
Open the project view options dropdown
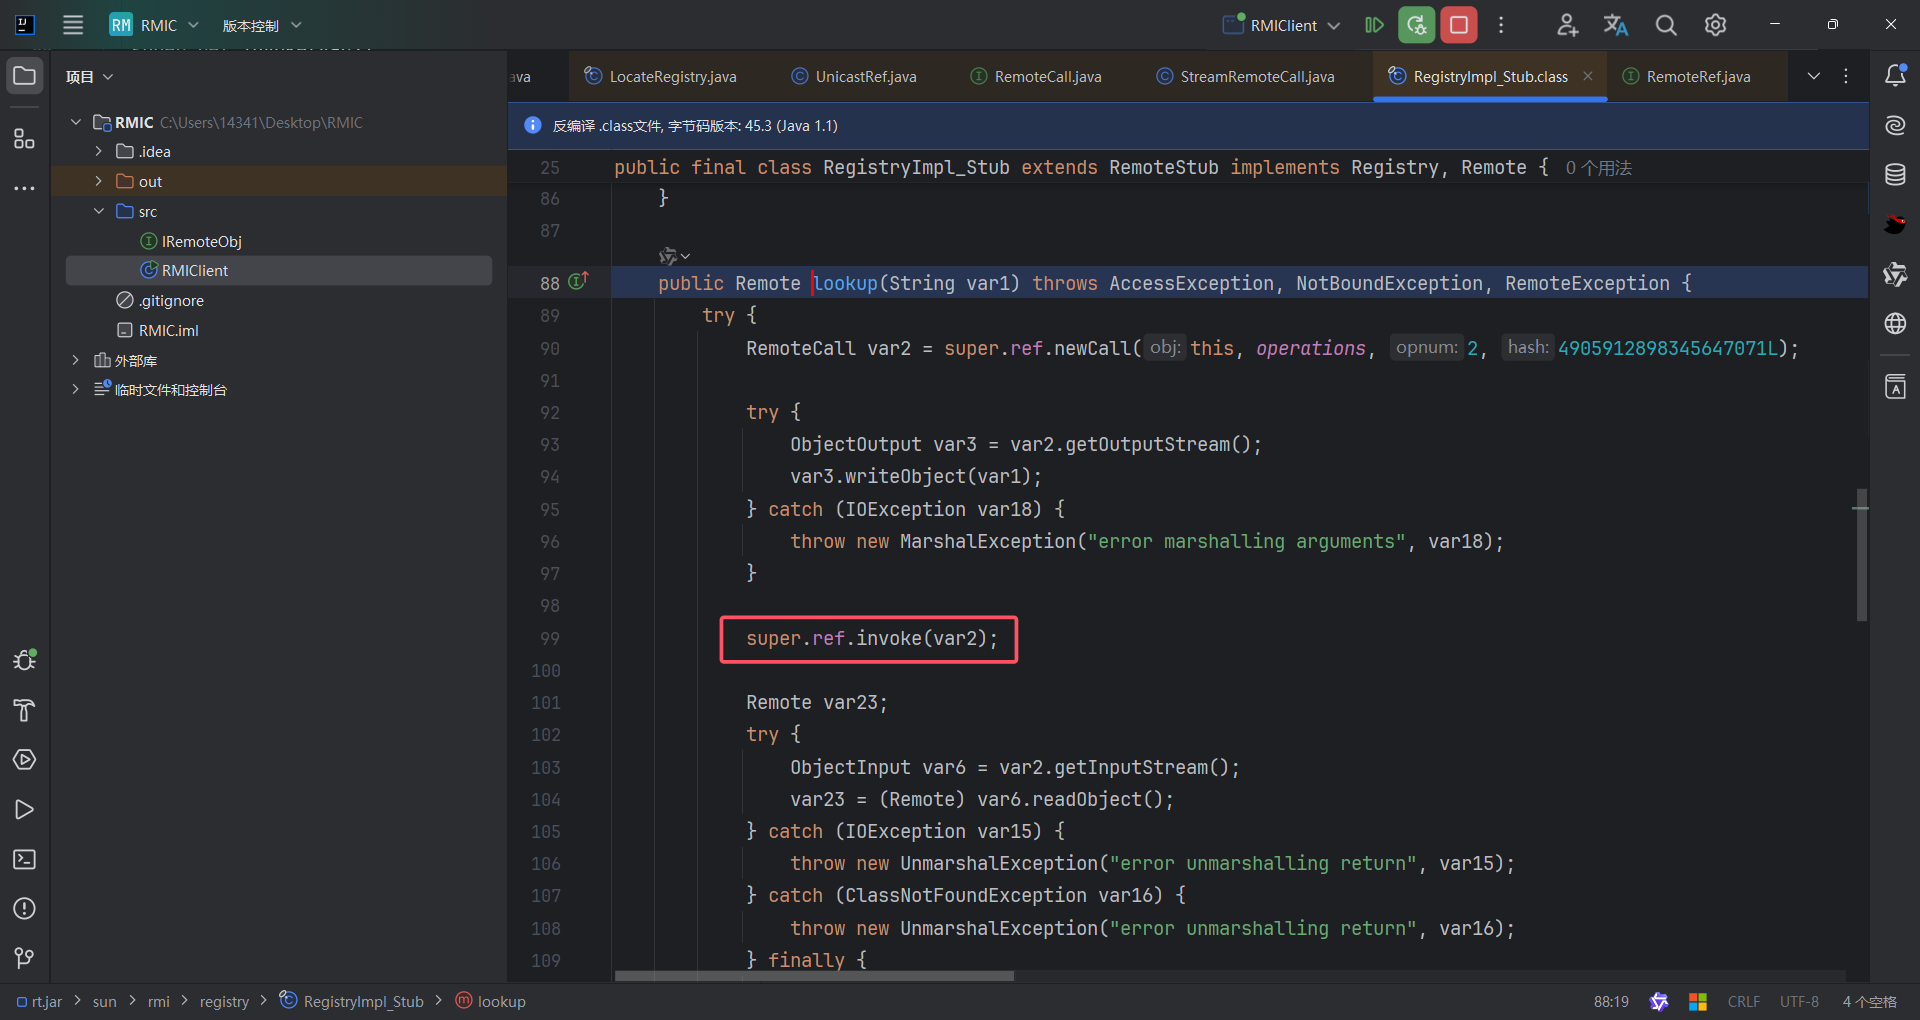coord(90,77)
